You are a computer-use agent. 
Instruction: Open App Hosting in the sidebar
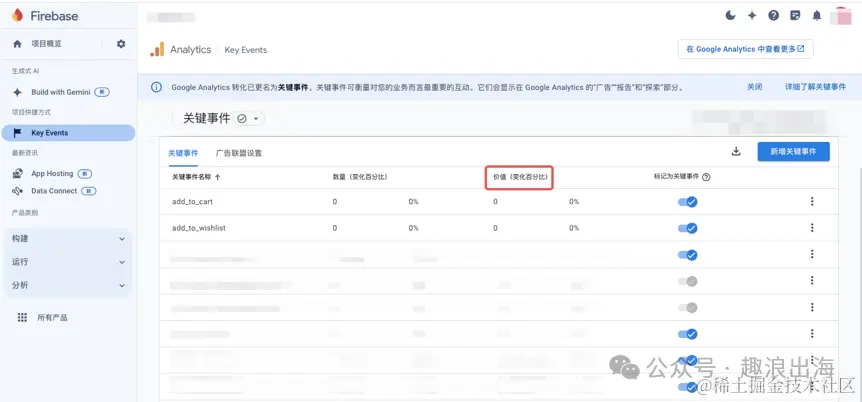[52, 173]
